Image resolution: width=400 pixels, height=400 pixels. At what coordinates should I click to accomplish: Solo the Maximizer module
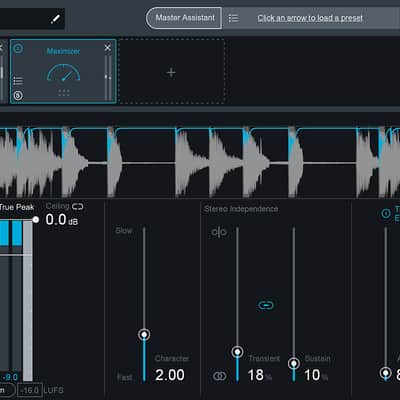pos(18,96)
